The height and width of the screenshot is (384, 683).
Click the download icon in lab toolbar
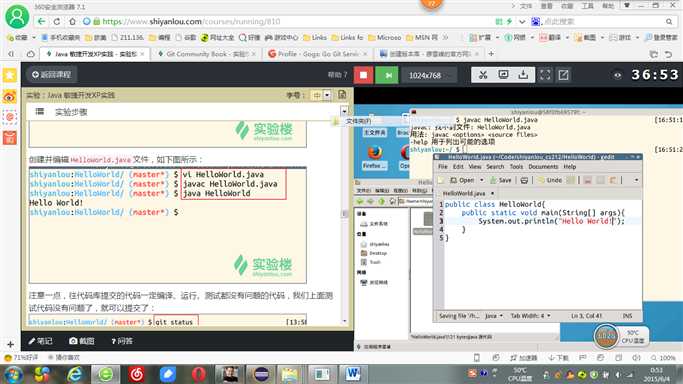523,75
